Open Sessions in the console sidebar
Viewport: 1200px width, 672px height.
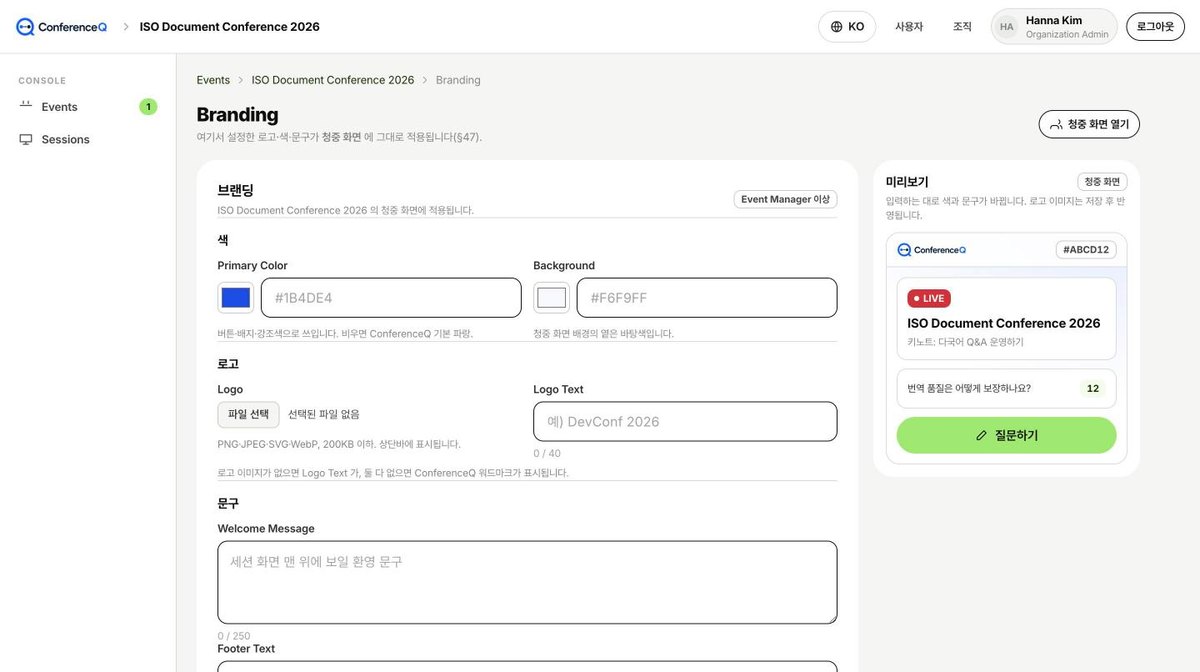[x=88, y=140]
